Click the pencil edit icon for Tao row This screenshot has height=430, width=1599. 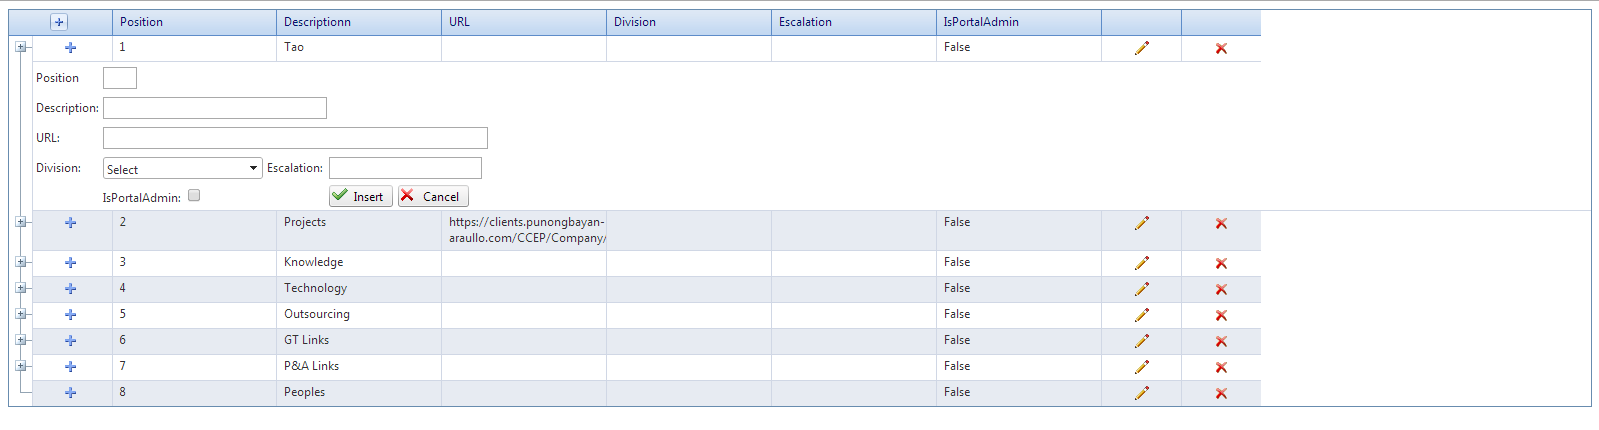[x=1141, y=48]
